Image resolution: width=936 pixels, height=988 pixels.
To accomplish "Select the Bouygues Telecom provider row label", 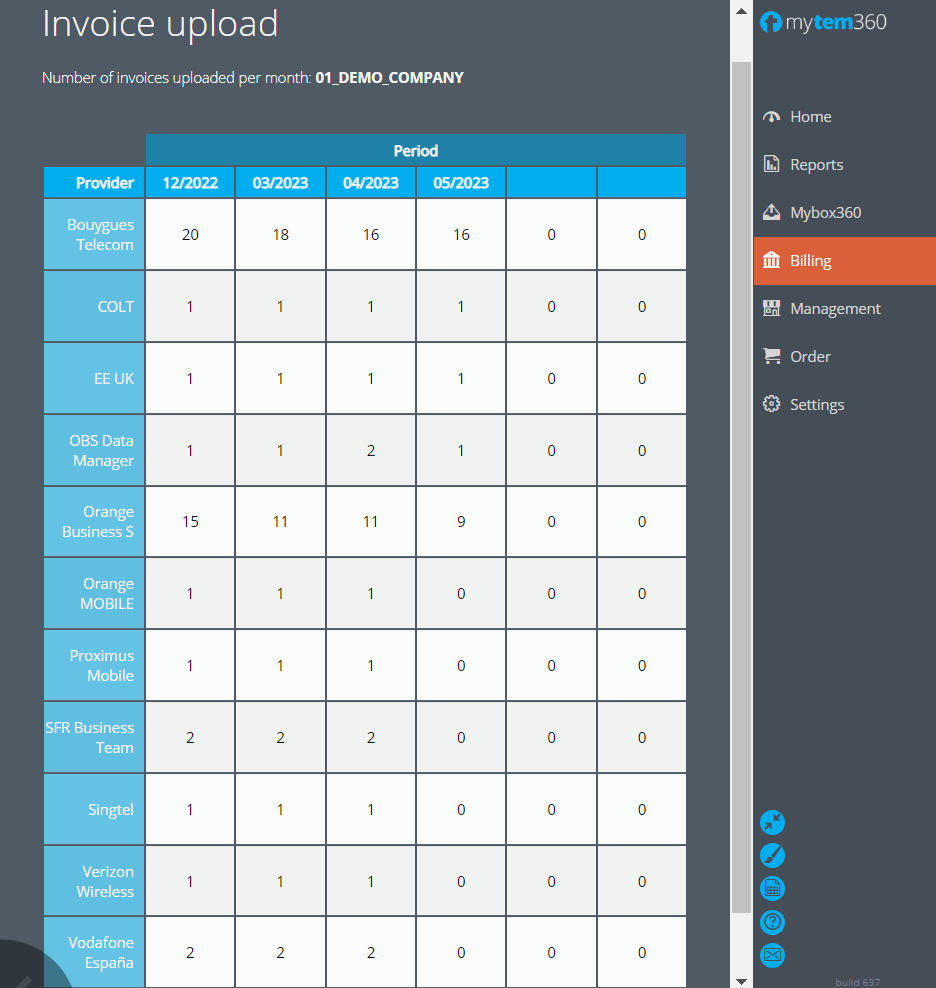I will point(95,234).
